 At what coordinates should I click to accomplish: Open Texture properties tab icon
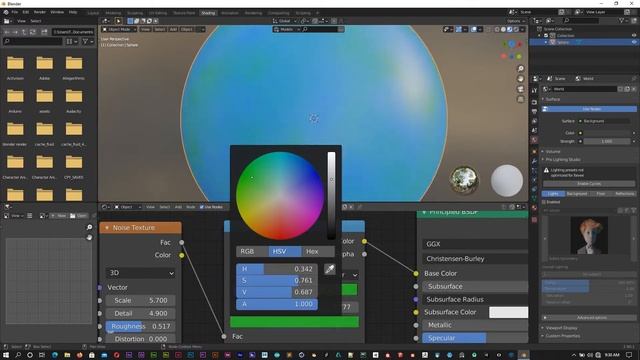click(x=534, y=220)
